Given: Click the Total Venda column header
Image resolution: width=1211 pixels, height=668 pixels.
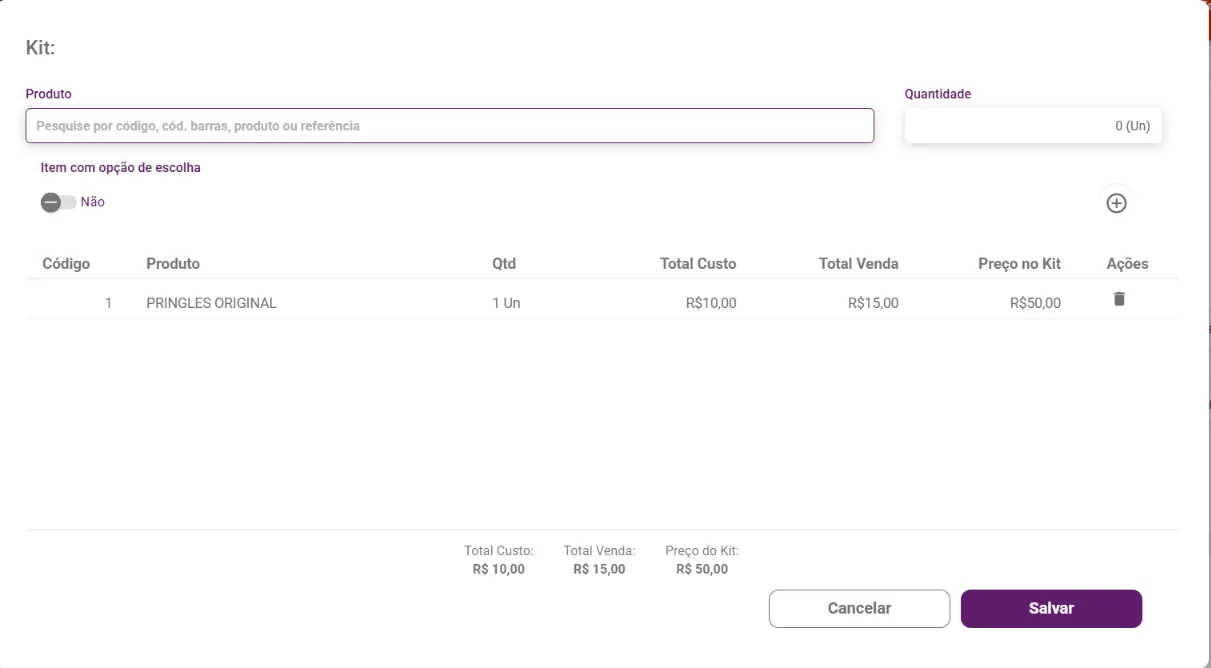Looking at the screenshot, I should pyautogui.click(x=858, y=264).
